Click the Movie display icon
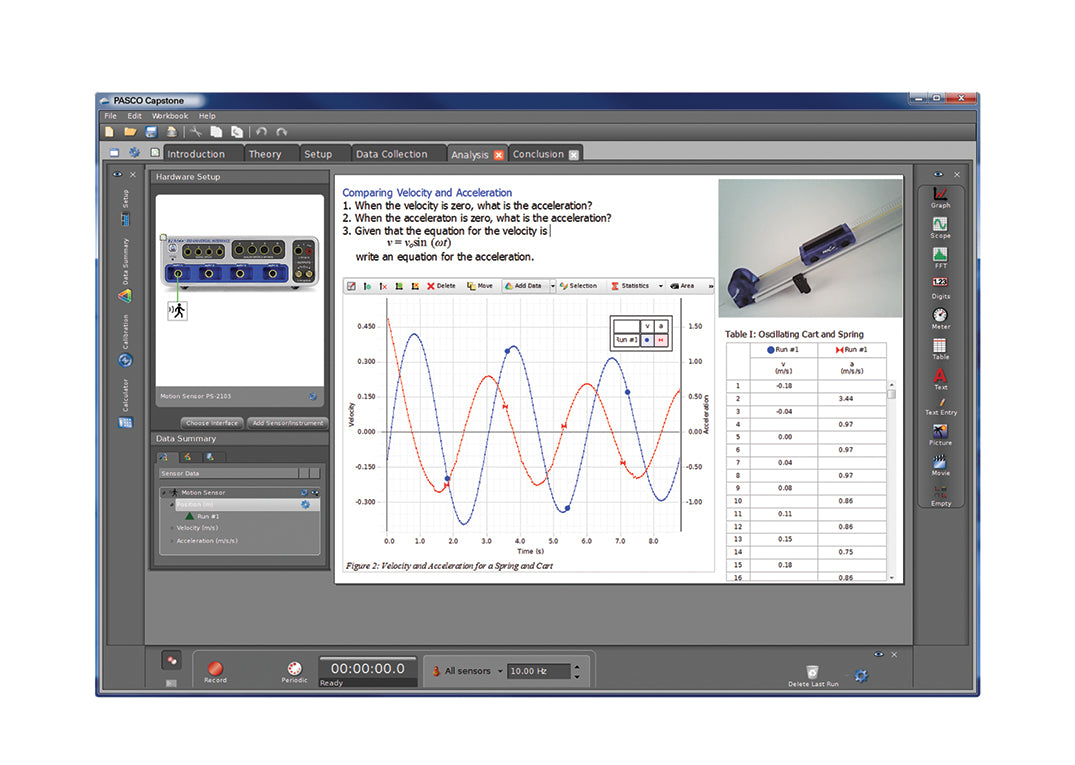This screenshot has height=765, width=1075. (940, 462)
